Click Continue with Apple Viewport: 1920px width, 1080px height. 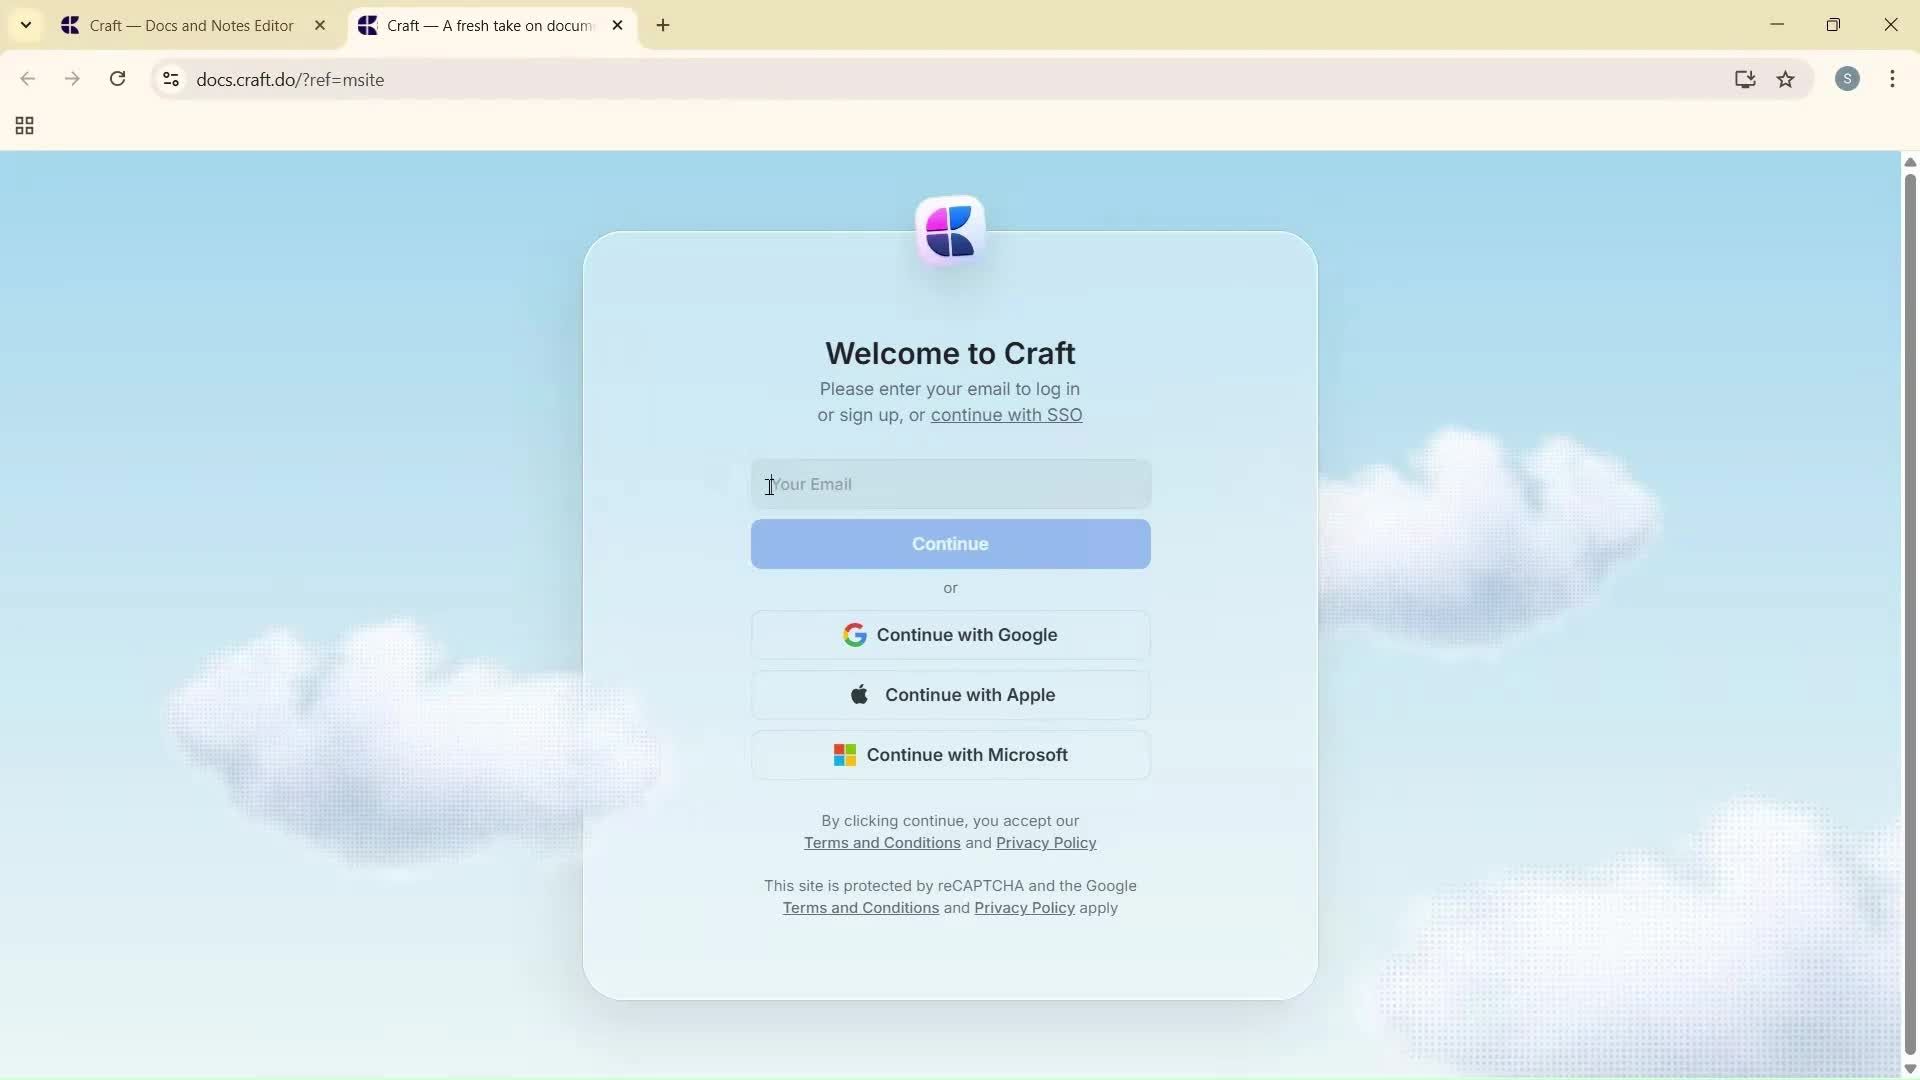click(949, 694)
